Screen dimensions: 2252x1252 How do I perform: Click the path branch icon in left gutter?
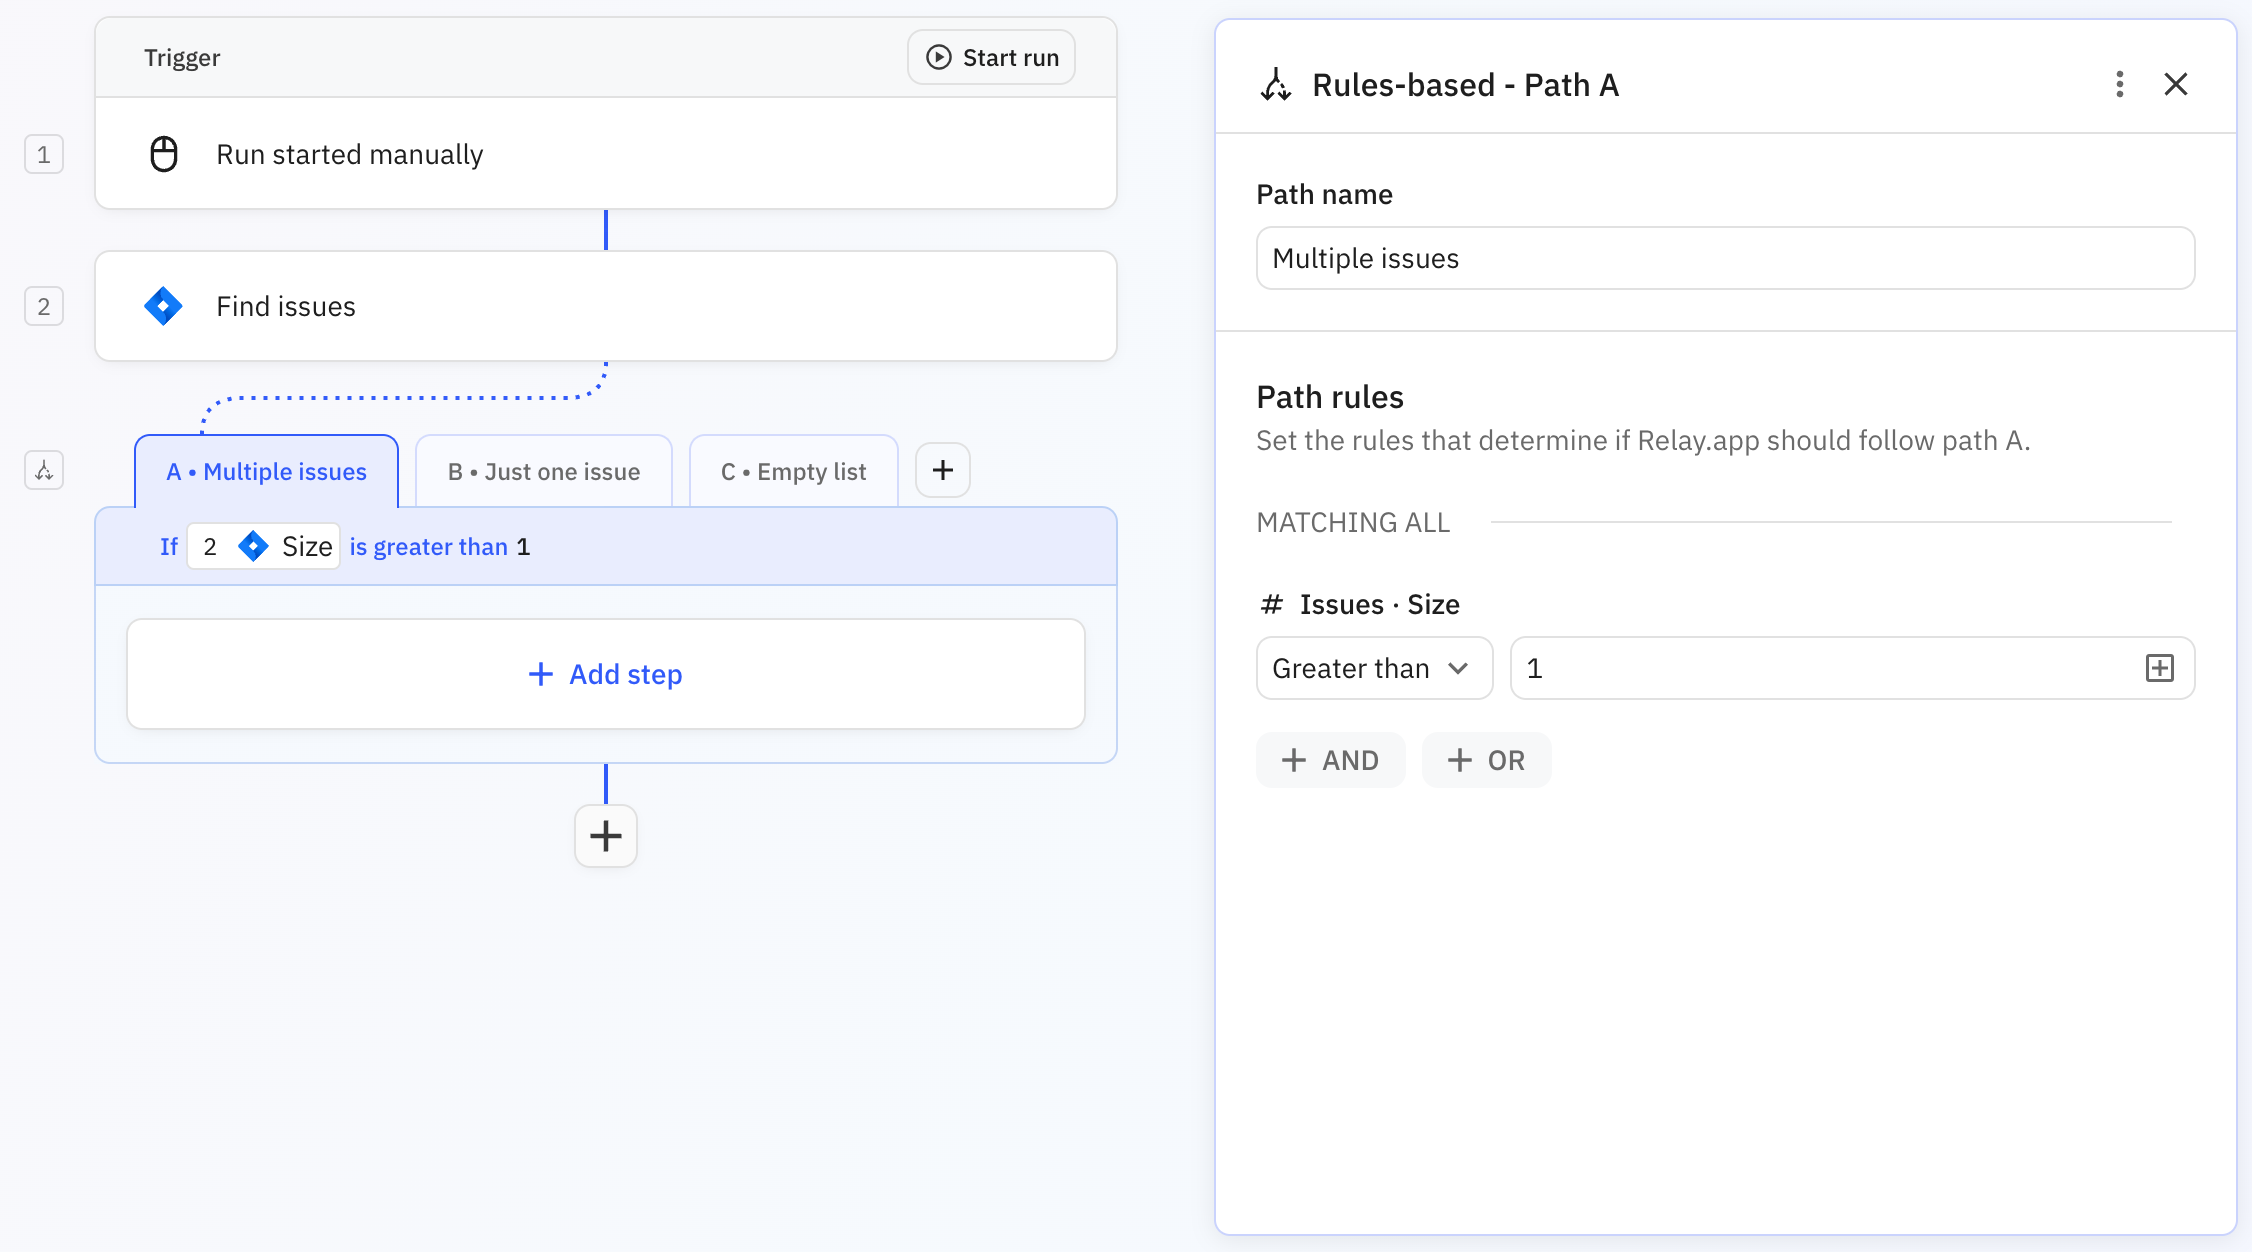(44, 470)
